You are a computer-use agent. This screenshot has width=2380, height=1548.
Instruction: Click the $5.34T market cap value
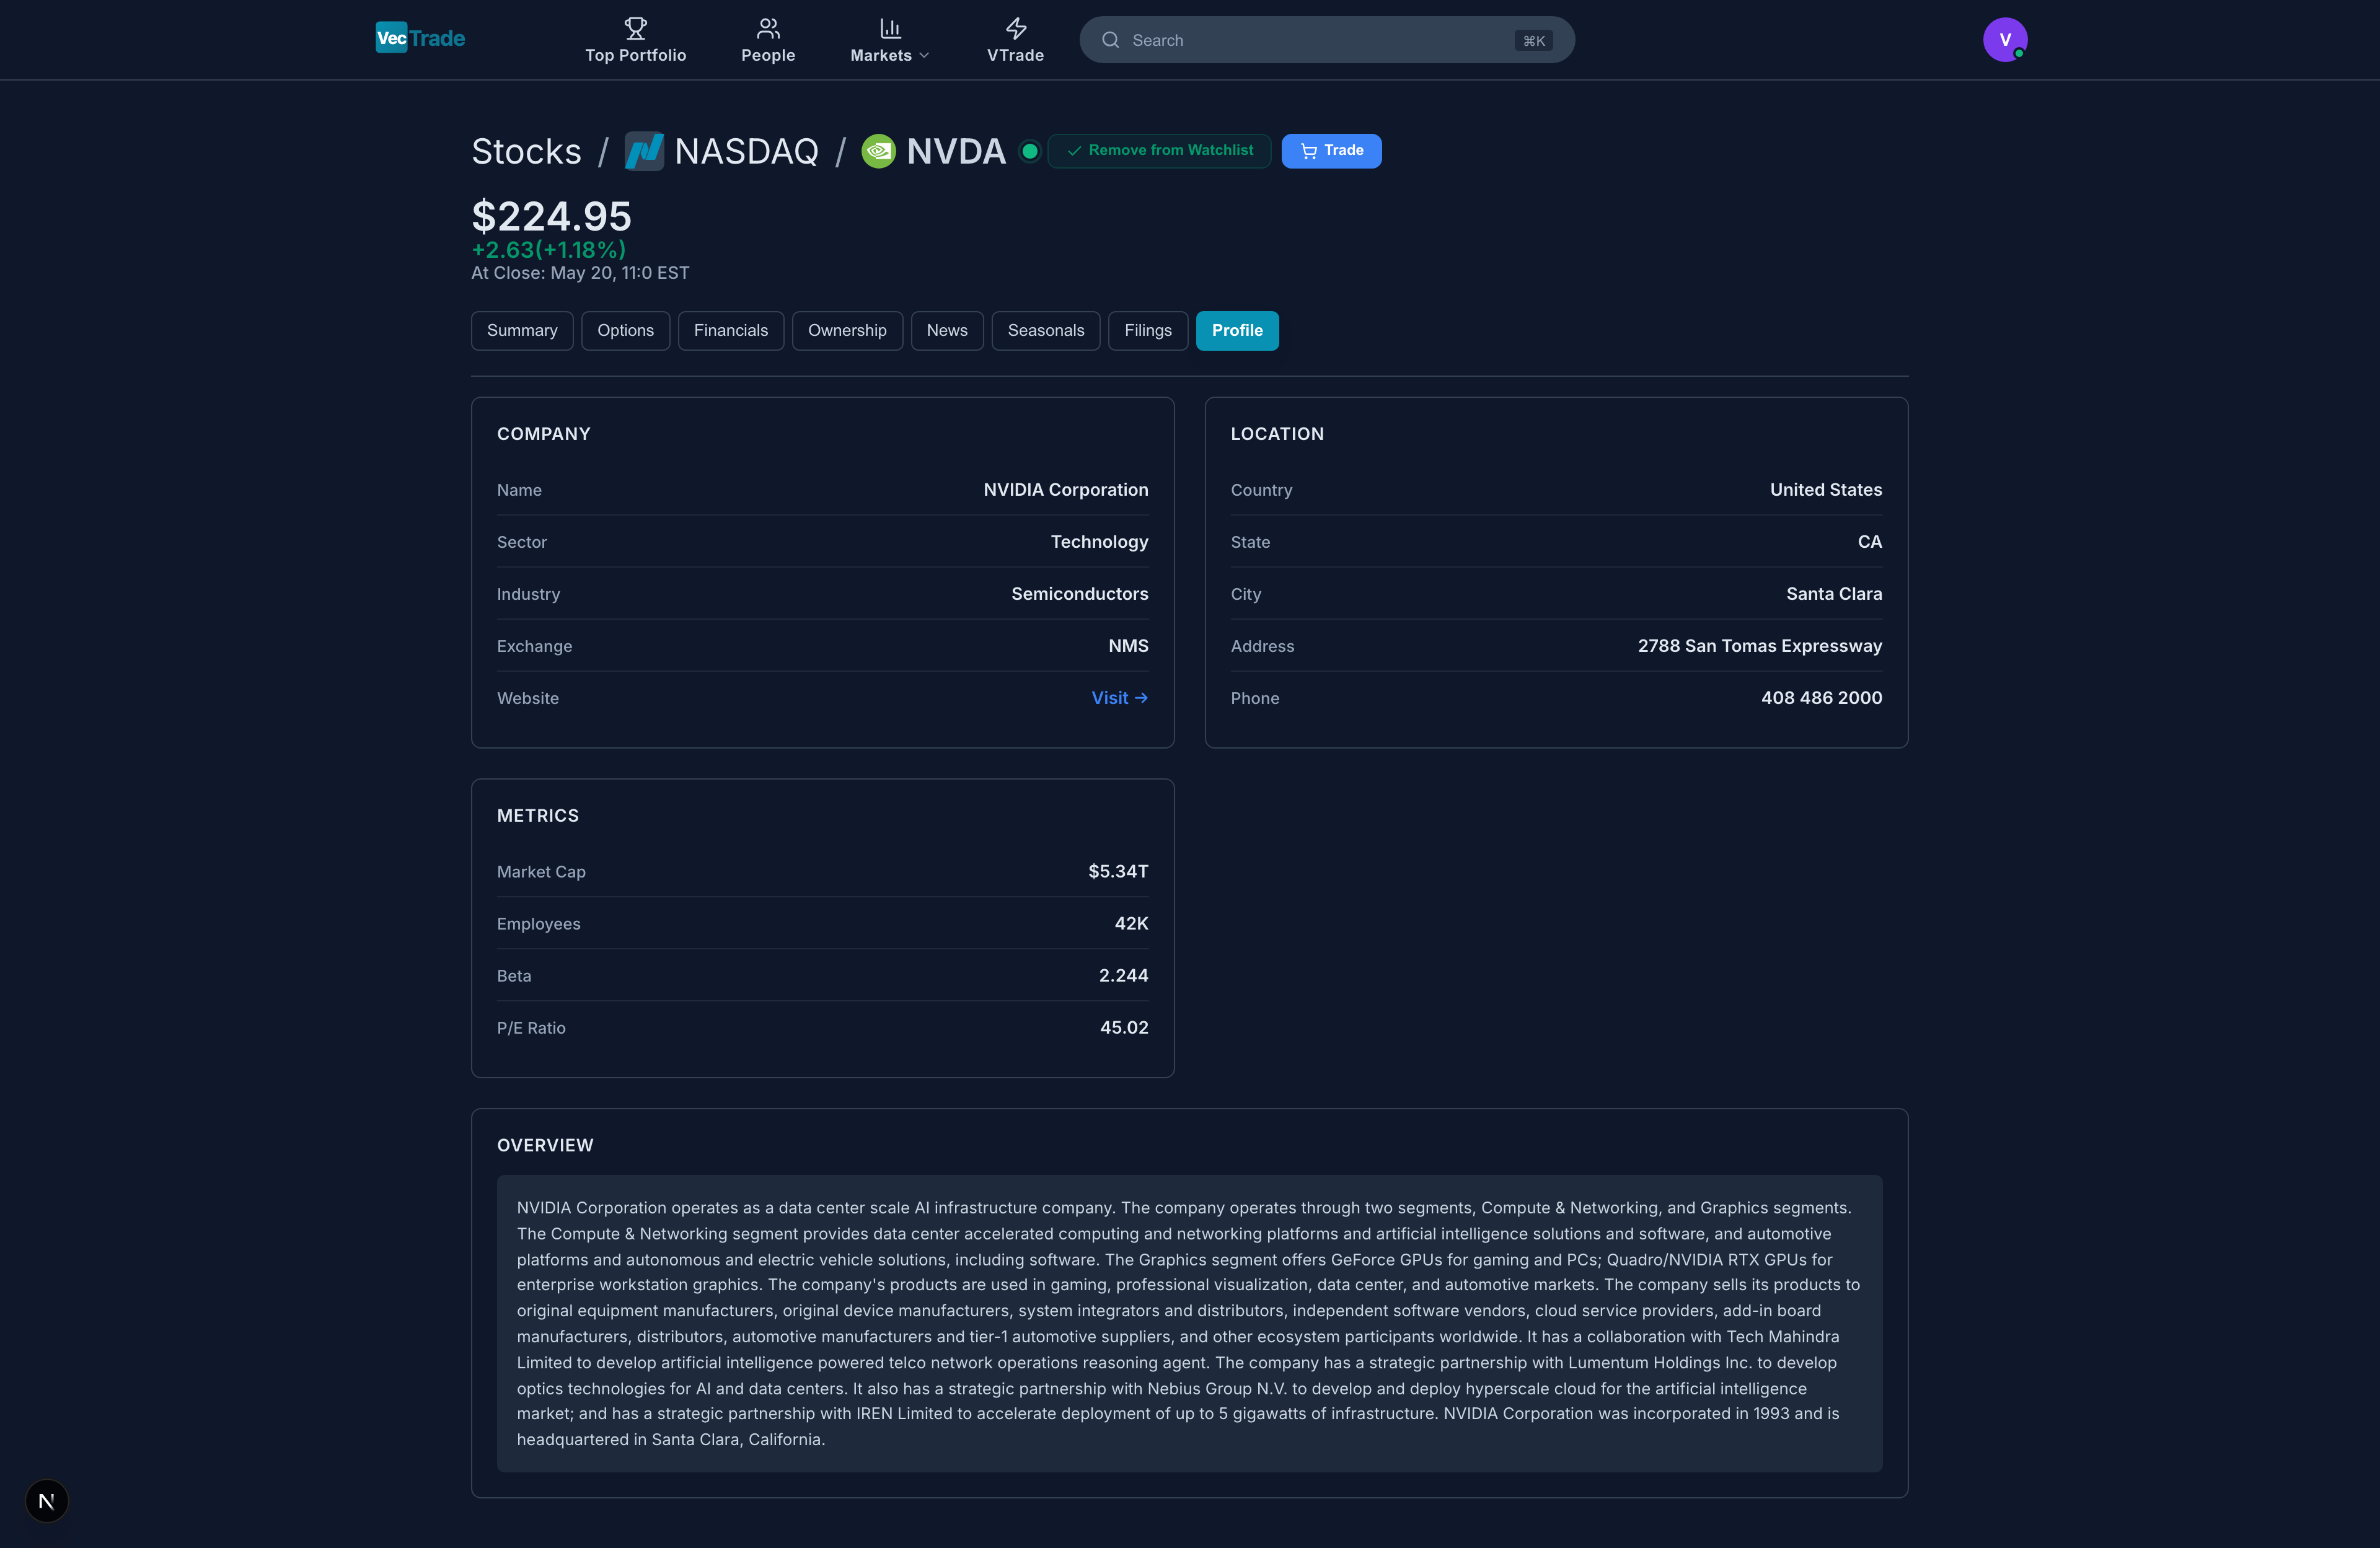pyautogui.click(x=1118, y=872)
